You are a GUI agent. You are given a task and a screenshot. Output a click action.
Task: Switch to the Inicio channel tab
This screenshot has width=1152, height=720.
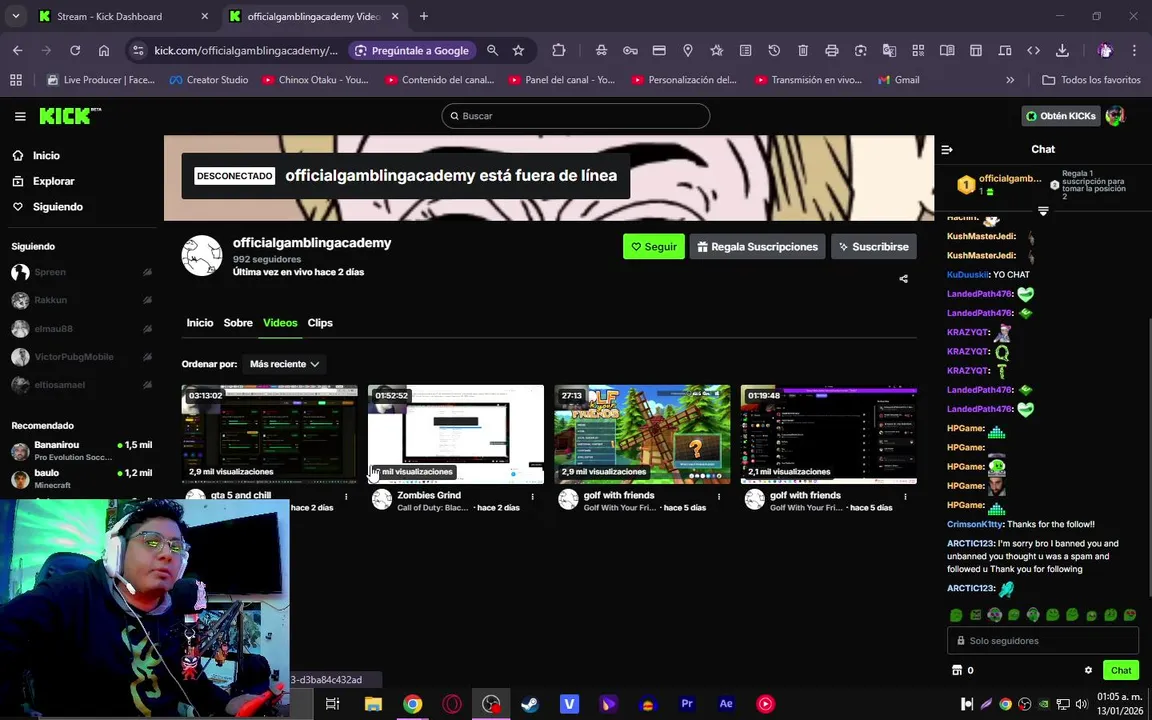tap(200, 323)
